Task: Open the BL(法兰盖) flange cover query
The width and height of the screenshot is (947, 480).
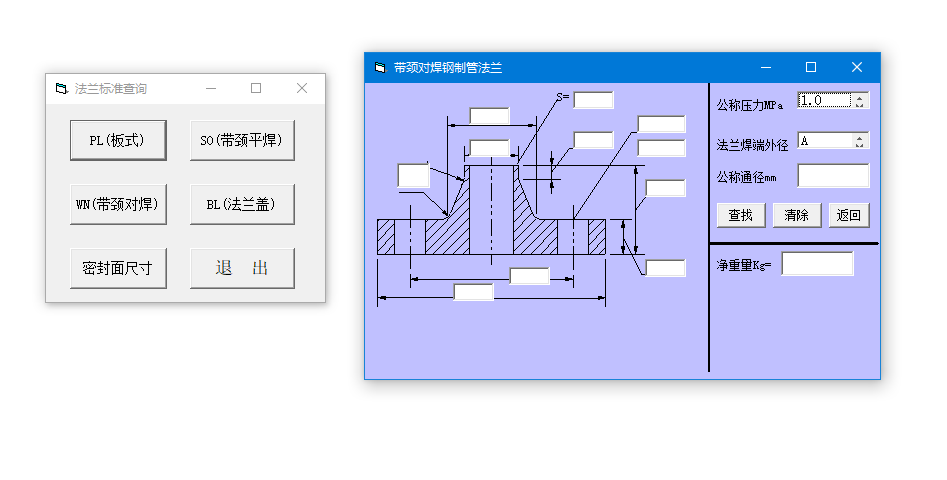Action: click(x=242, y=204)
